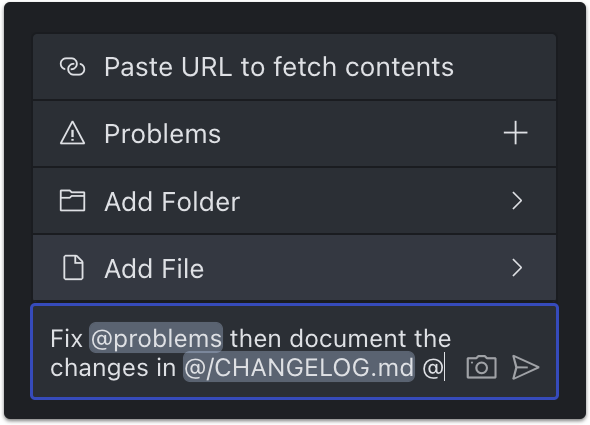
Task: Click the word Fix in the message
Action: pos(66,338)
